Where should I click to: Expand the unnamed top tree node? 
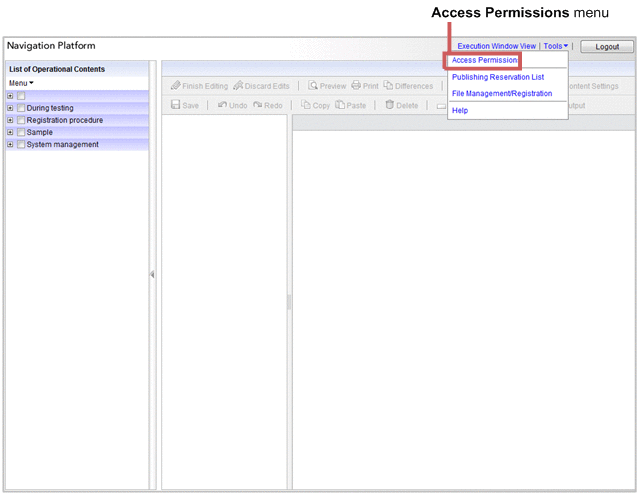pyautogui.click(x=10, y=96)
